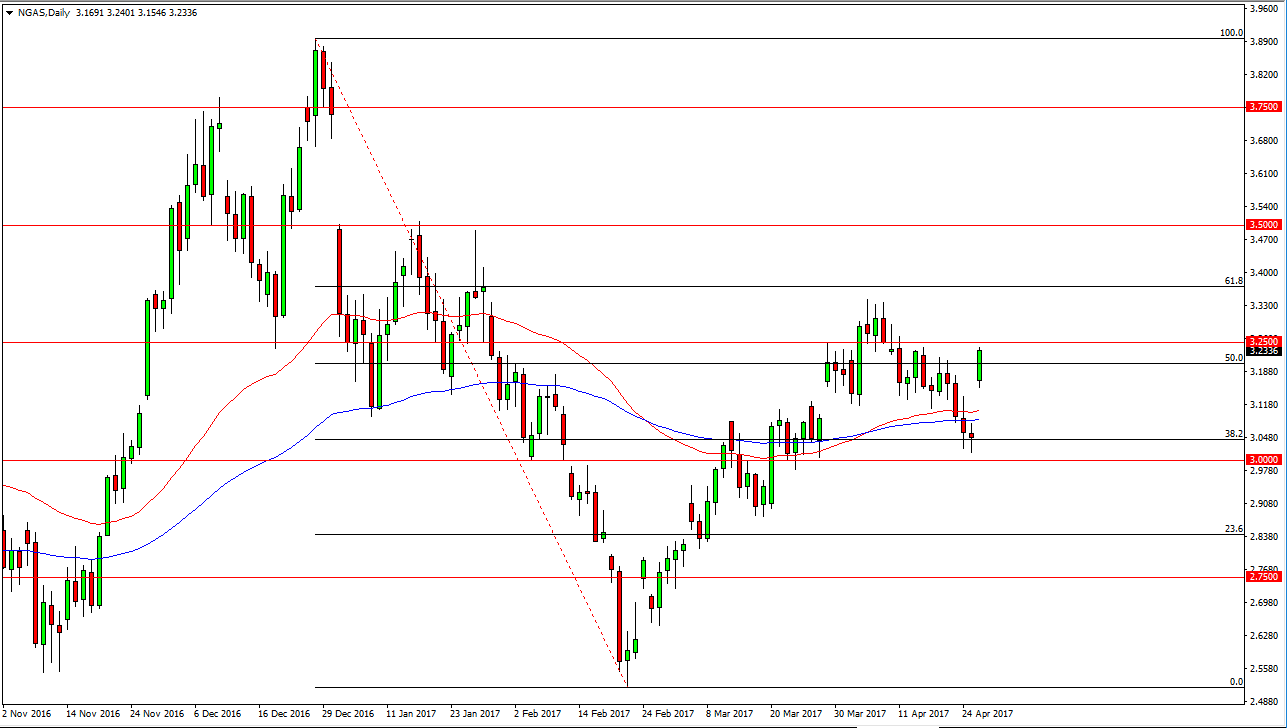Click the 24 Apr 2017 date label
The width and height of the screenshot is (1287, 728).
tap(988, 714)
